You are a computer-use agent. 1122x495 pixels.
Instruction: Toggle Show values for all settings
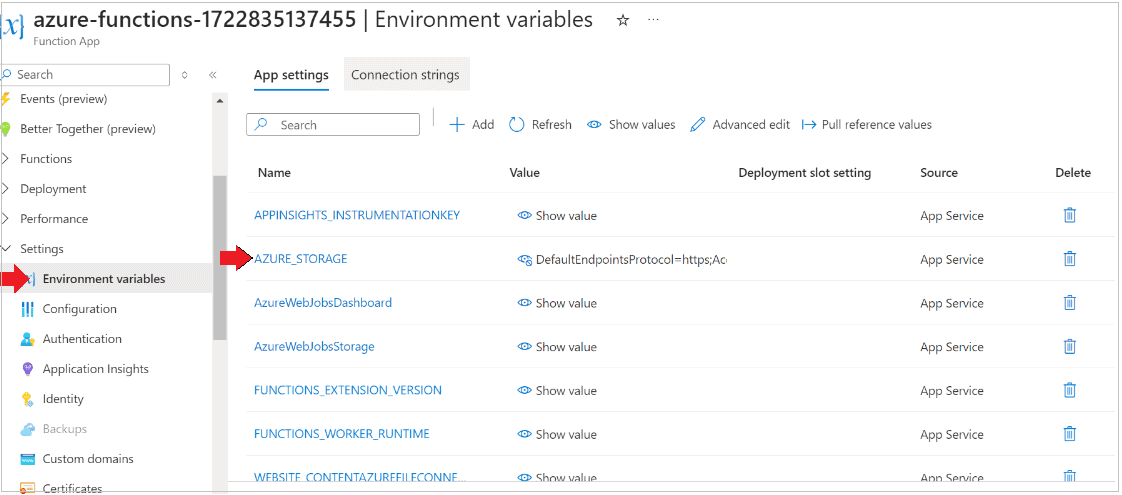pyautogui.click(x=631, y=124)
